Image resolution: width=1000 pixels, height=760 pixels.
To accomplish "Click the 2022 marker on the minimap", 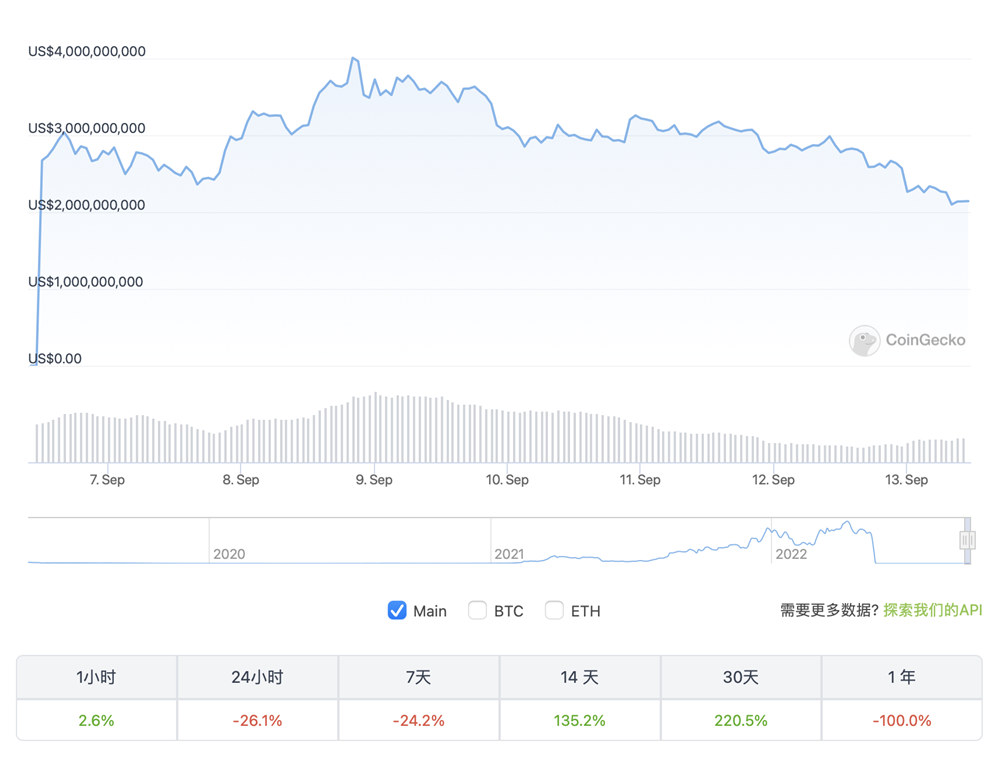I will pyautogui.click(x=792, y=553).
